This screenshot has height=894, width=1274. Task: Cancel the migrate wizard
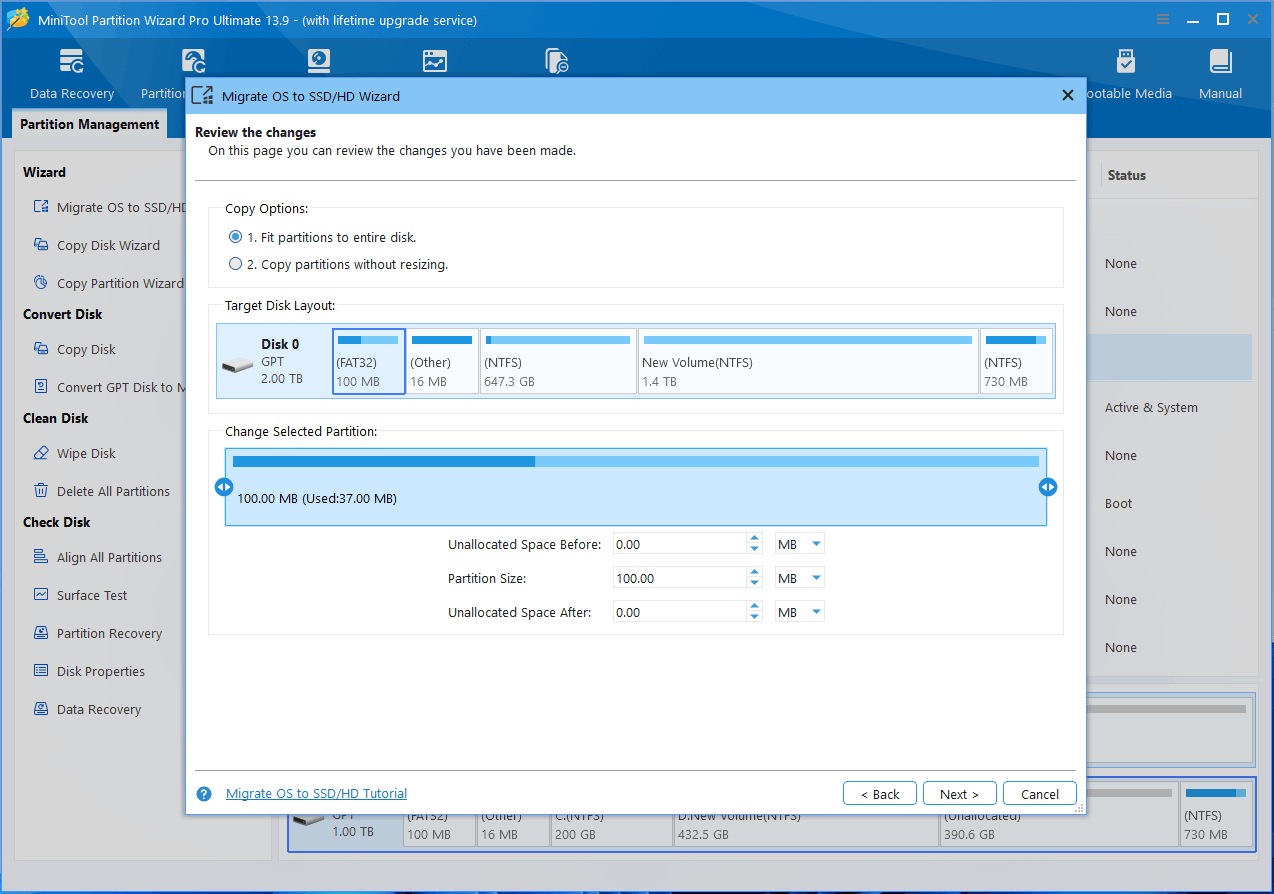pos(1039,794)
